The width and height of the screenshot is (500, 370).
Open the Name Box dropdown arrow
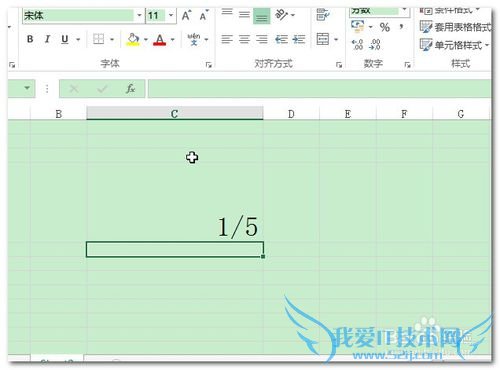27,88
